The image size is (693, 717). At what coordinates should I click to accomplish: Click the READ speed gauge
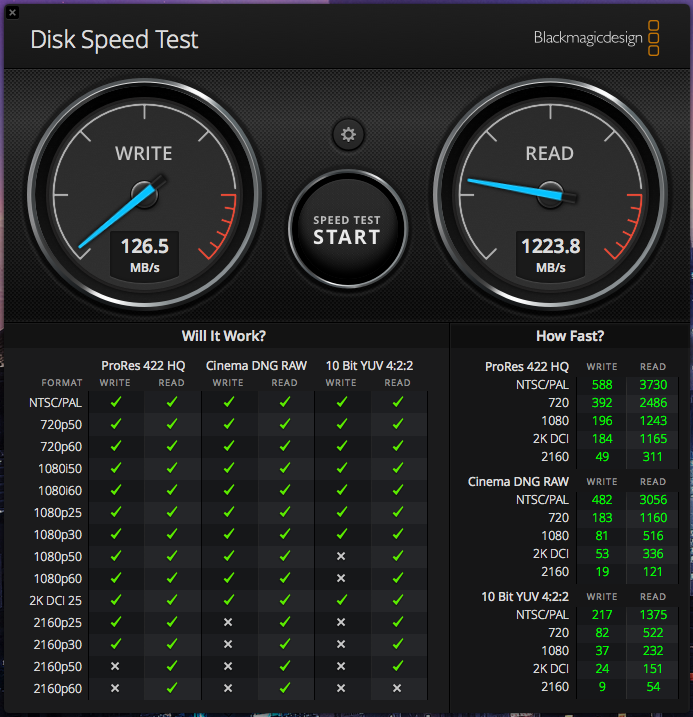[550, 194]
